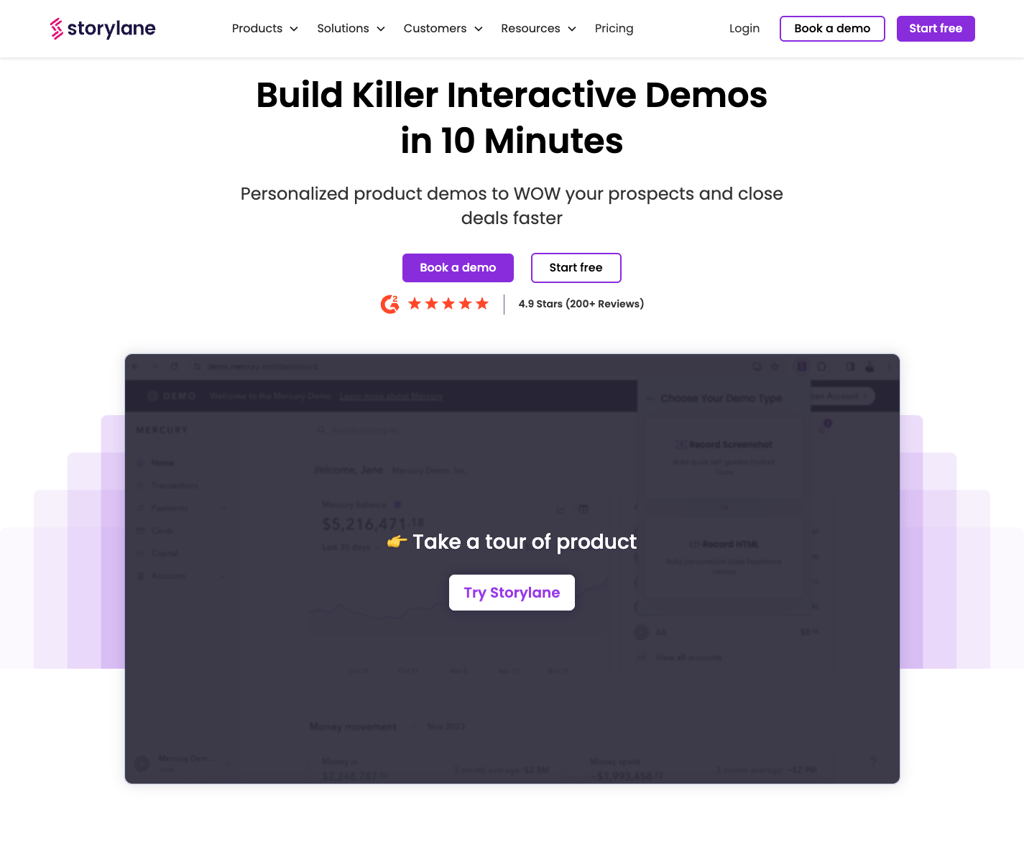The image size is (1024, 849).
Task: Click the outlined Start free hero button
Action: coord(576,268)
